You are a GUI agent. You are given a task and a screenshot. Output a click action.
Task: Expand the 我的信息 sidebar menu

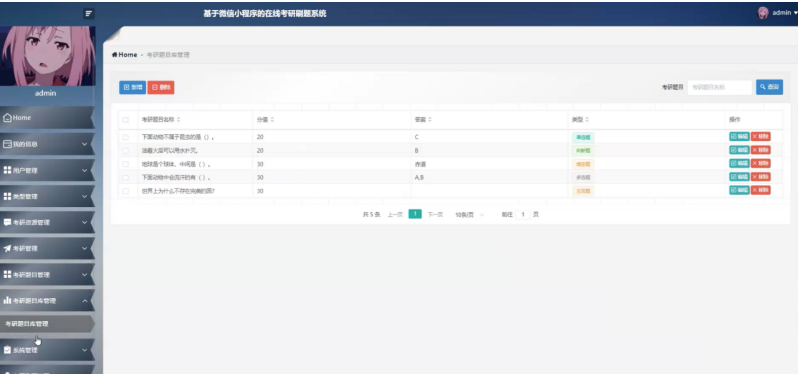[47, 144]
